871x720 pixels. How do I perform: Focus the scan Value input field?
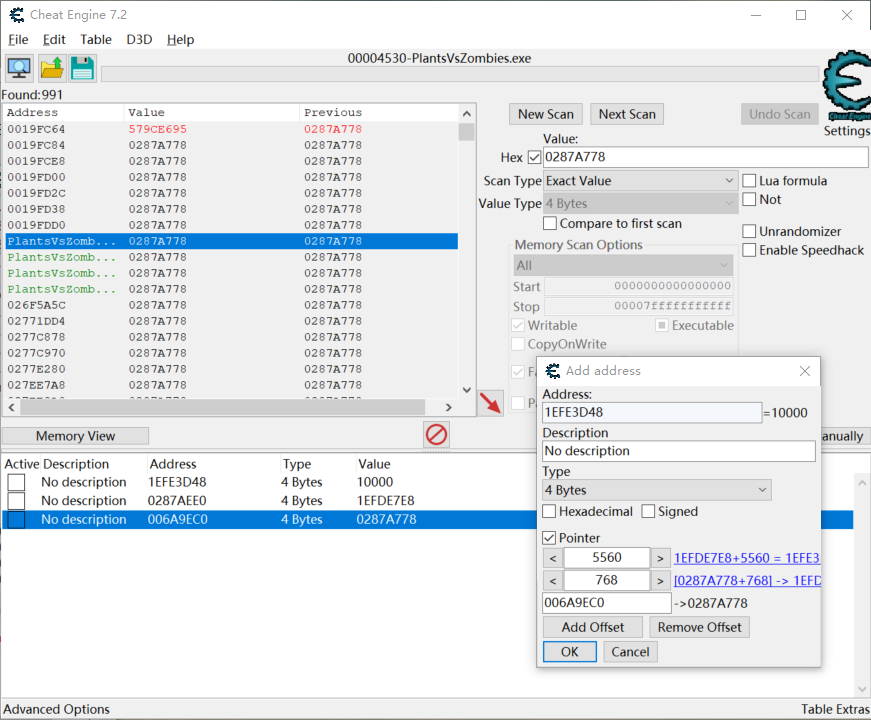[705, 157]
